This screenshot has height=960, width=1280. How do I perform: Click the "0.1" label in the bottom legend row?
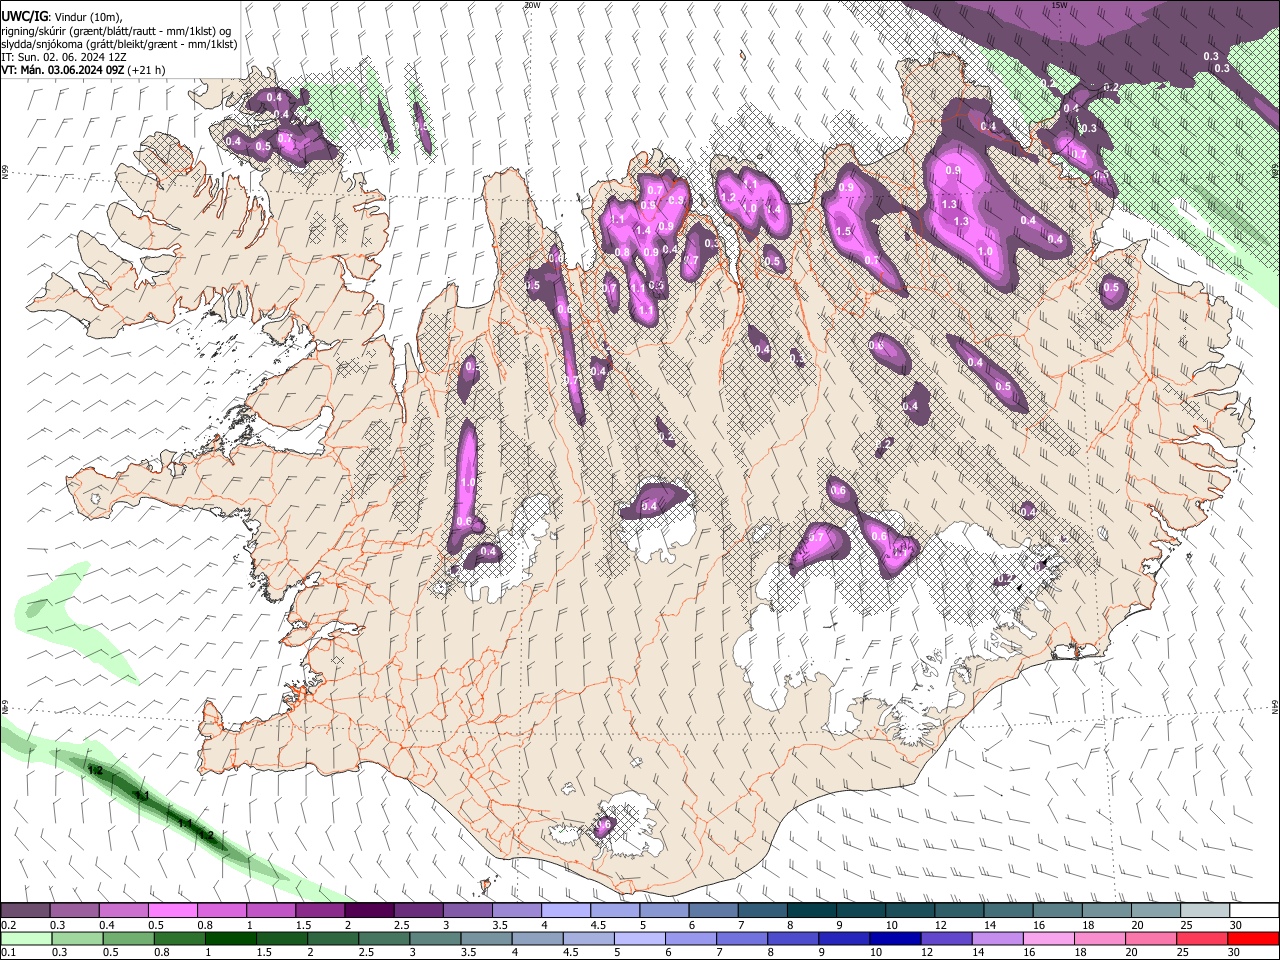8,952
